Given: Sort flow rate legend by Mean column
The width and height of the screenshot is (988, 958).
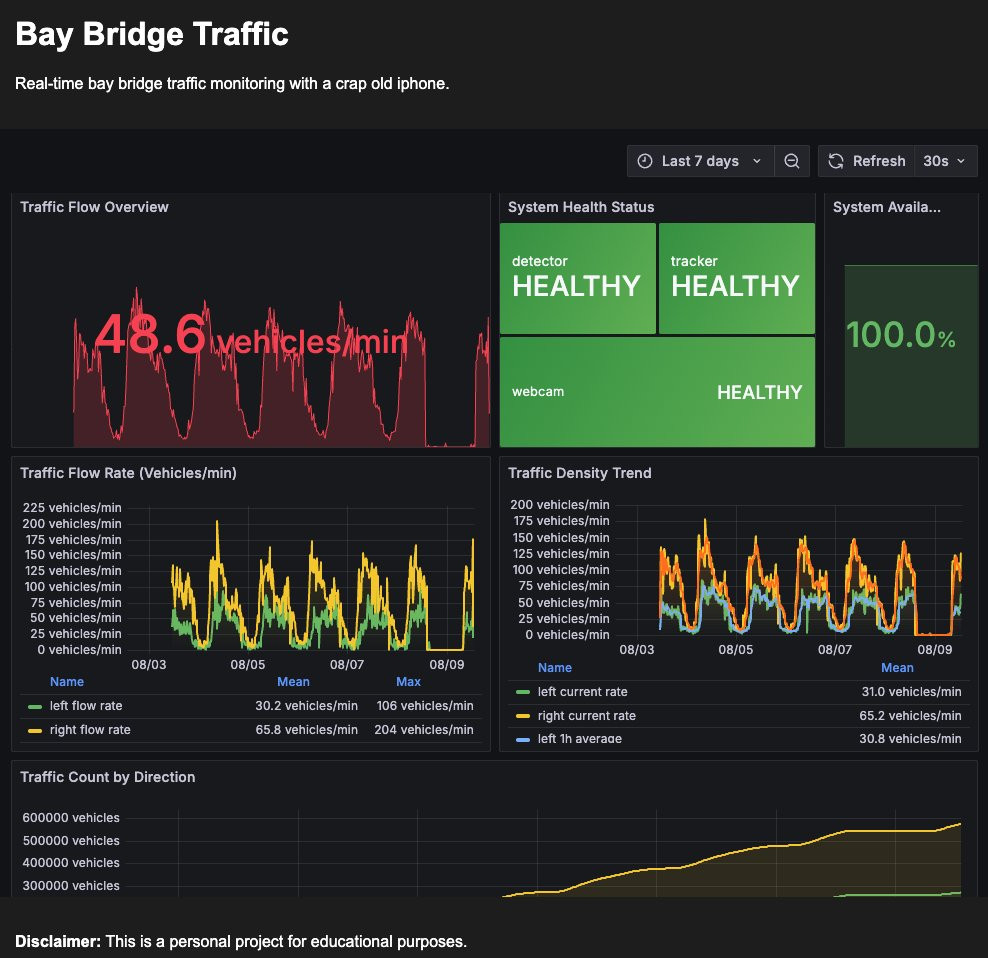Looking at the screenshot, I should click(293, 682).
